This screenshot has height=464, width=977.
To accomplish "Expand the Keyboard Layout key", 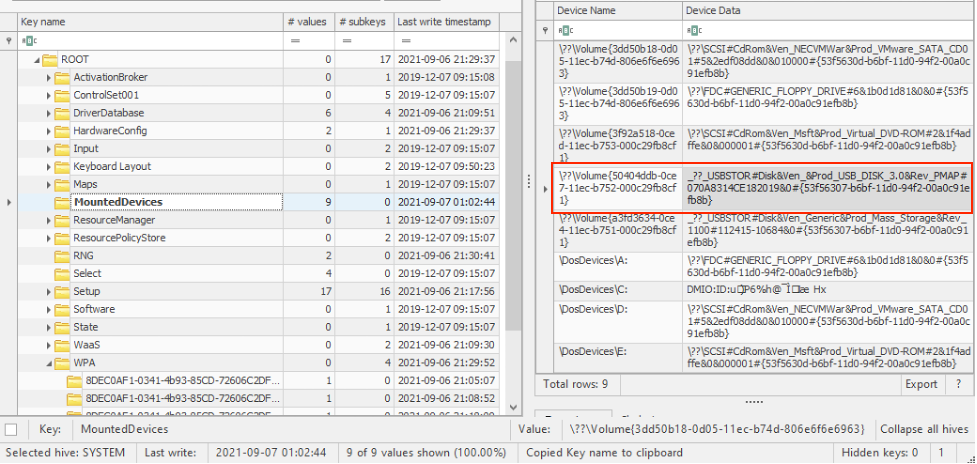I will [49, 167].
